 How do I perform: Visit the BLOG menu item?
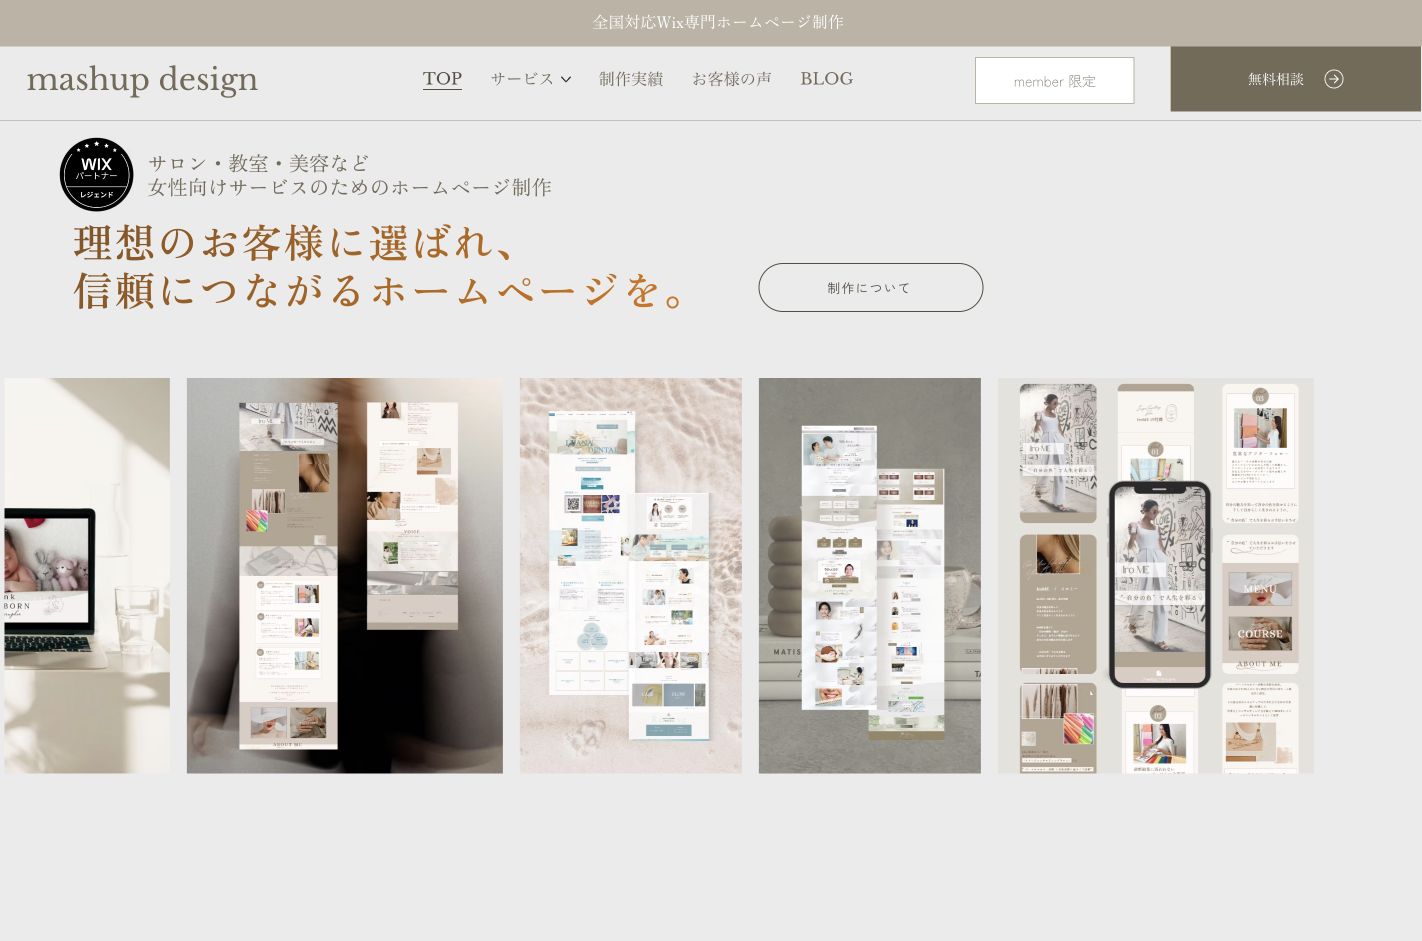(826, 79)
